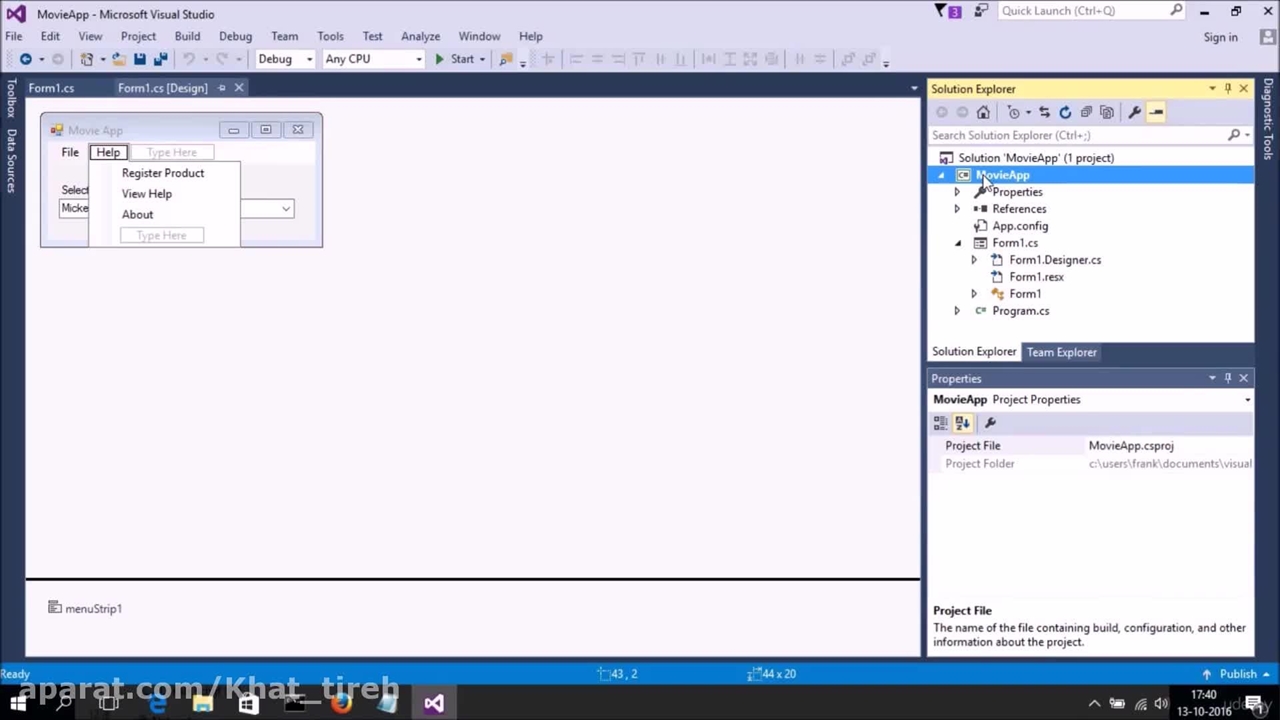Toggle Preview Selected Items in Solution Explorer
The image size is (1280, 720).
(x=1156, y=112)
